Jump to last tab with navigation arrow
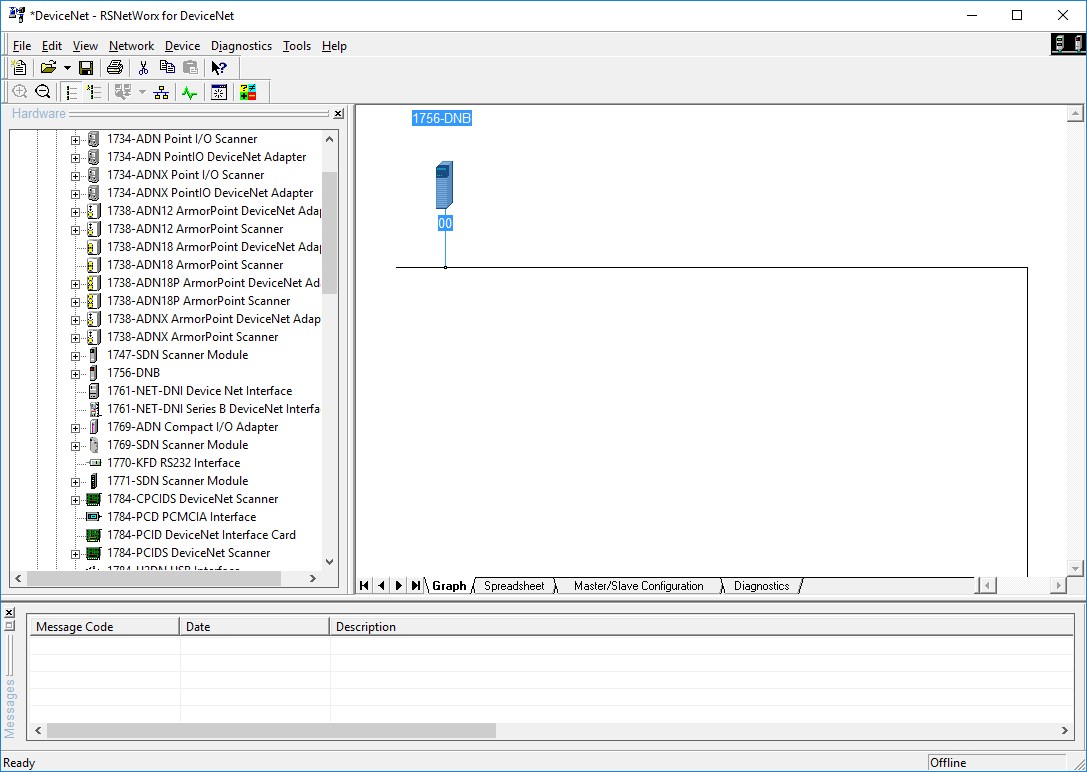This screenshot has height=772, width=1087. [415, 586]
